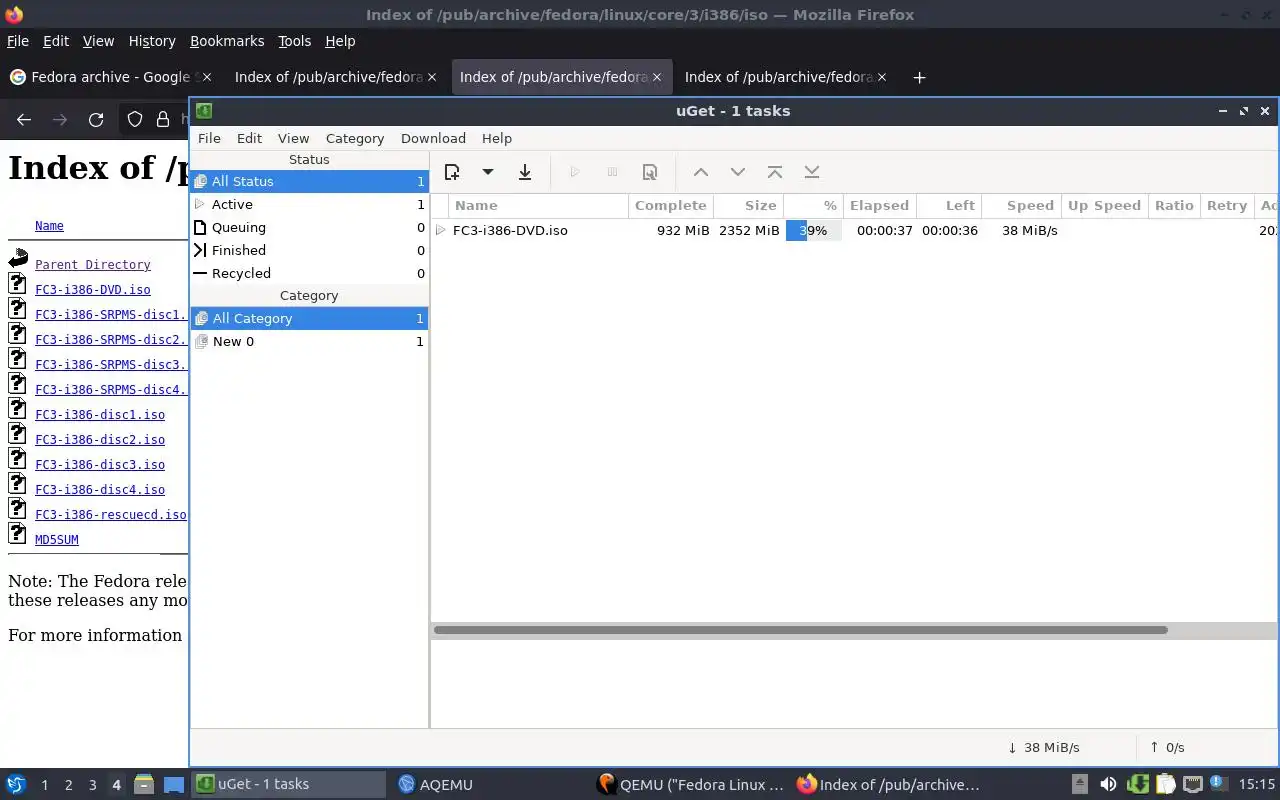Open the uGet Download menu

click(433, 138)
